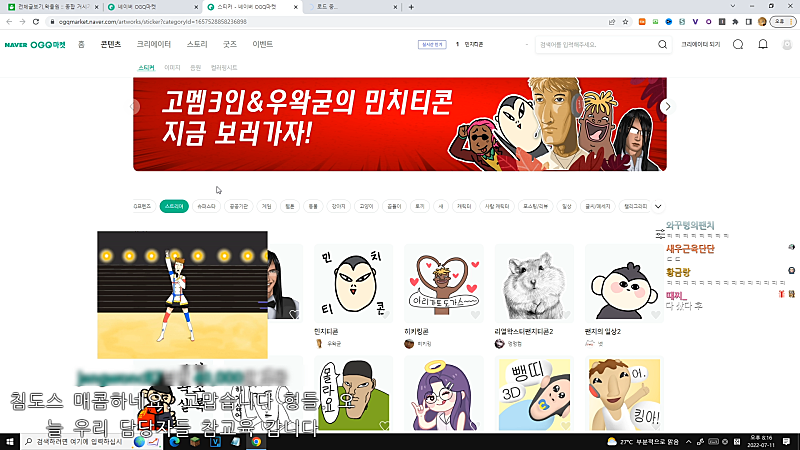Select the 이미지 content tab
The image size is (800, 450).
click(x=172, y=67)
